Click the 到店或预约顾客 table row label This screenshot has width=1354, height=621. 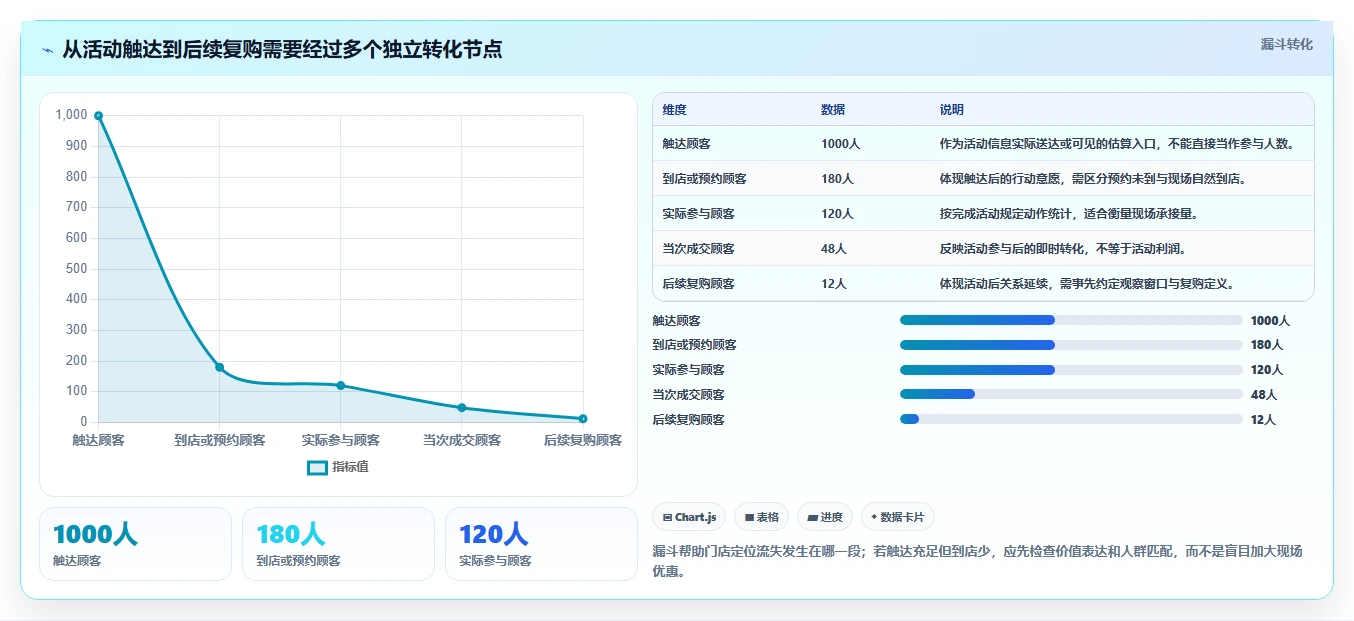pyautogui.click(x=705, y=178)
